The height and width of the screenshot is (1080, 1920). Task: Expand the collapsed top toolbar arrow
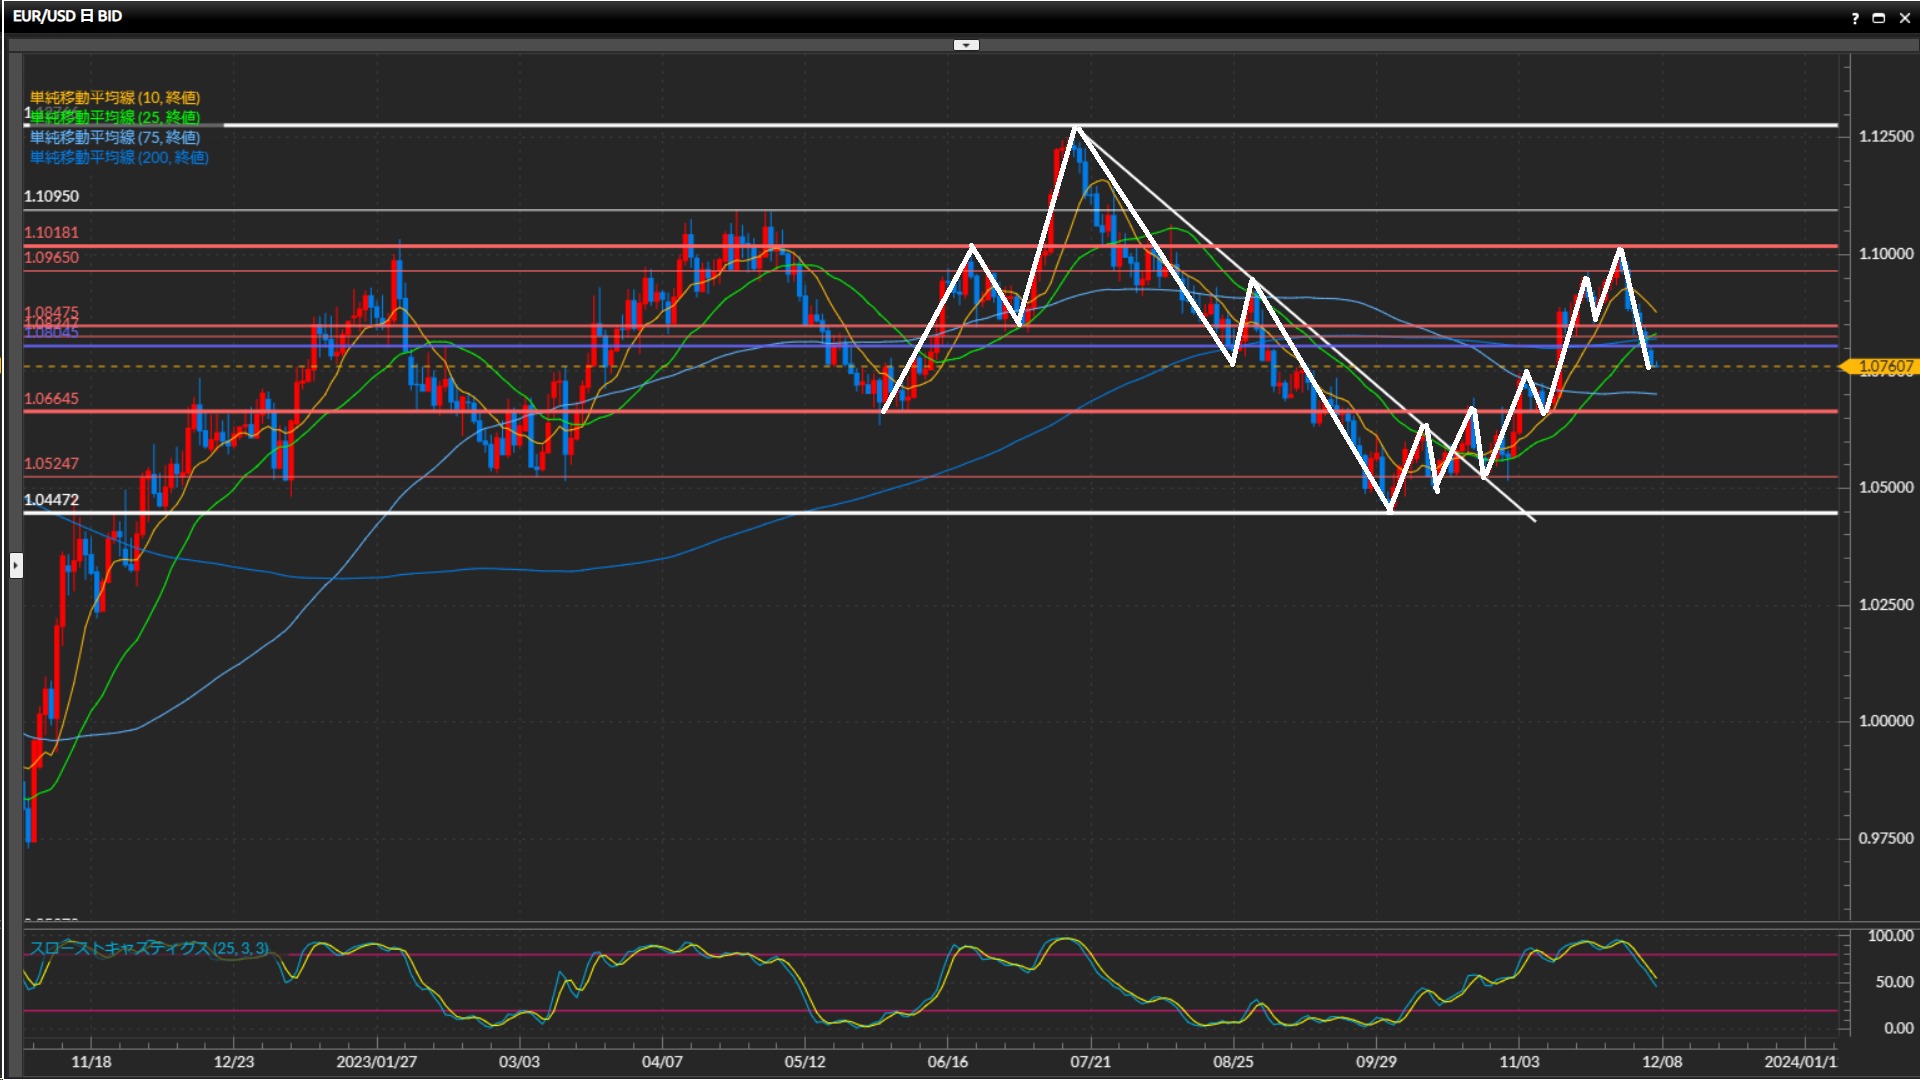tap(965, 45)
